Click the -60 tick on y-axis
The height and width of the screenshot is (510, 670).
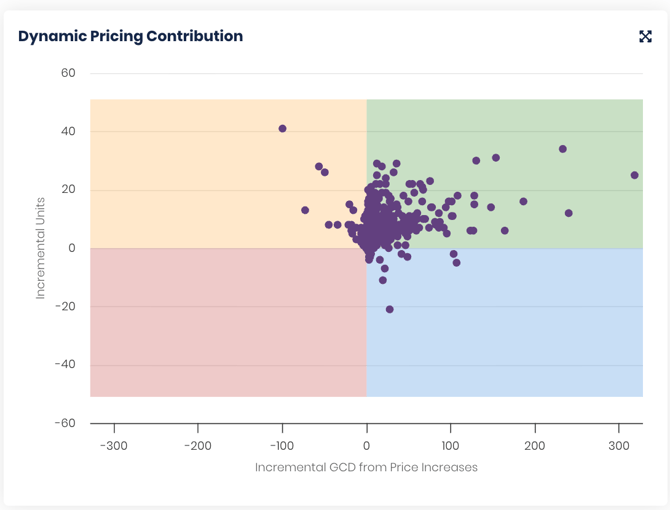tap(65, 423)
